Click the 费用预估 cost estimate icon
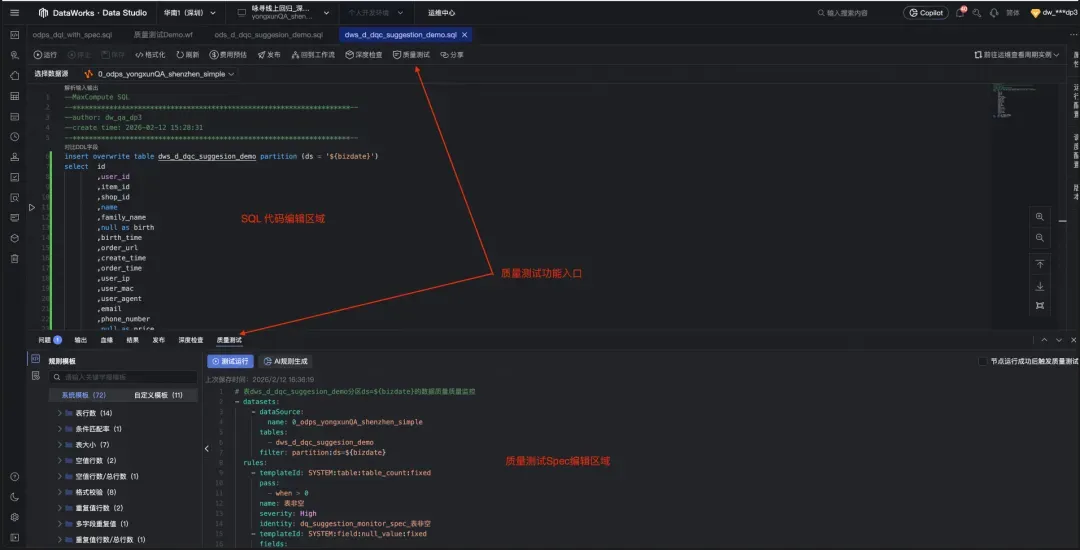1080x550 pixels. 214,55
